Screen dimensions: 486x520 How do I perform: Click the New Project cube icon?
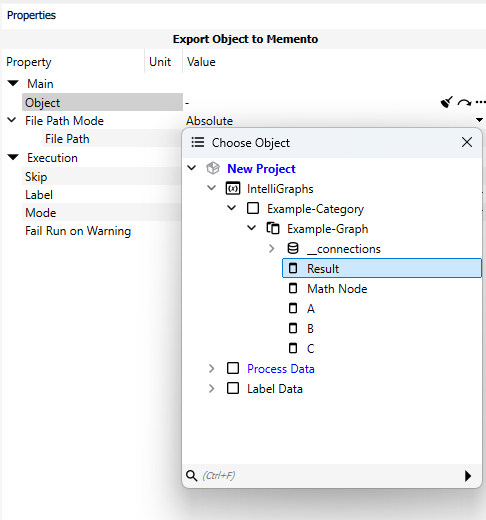213,168
